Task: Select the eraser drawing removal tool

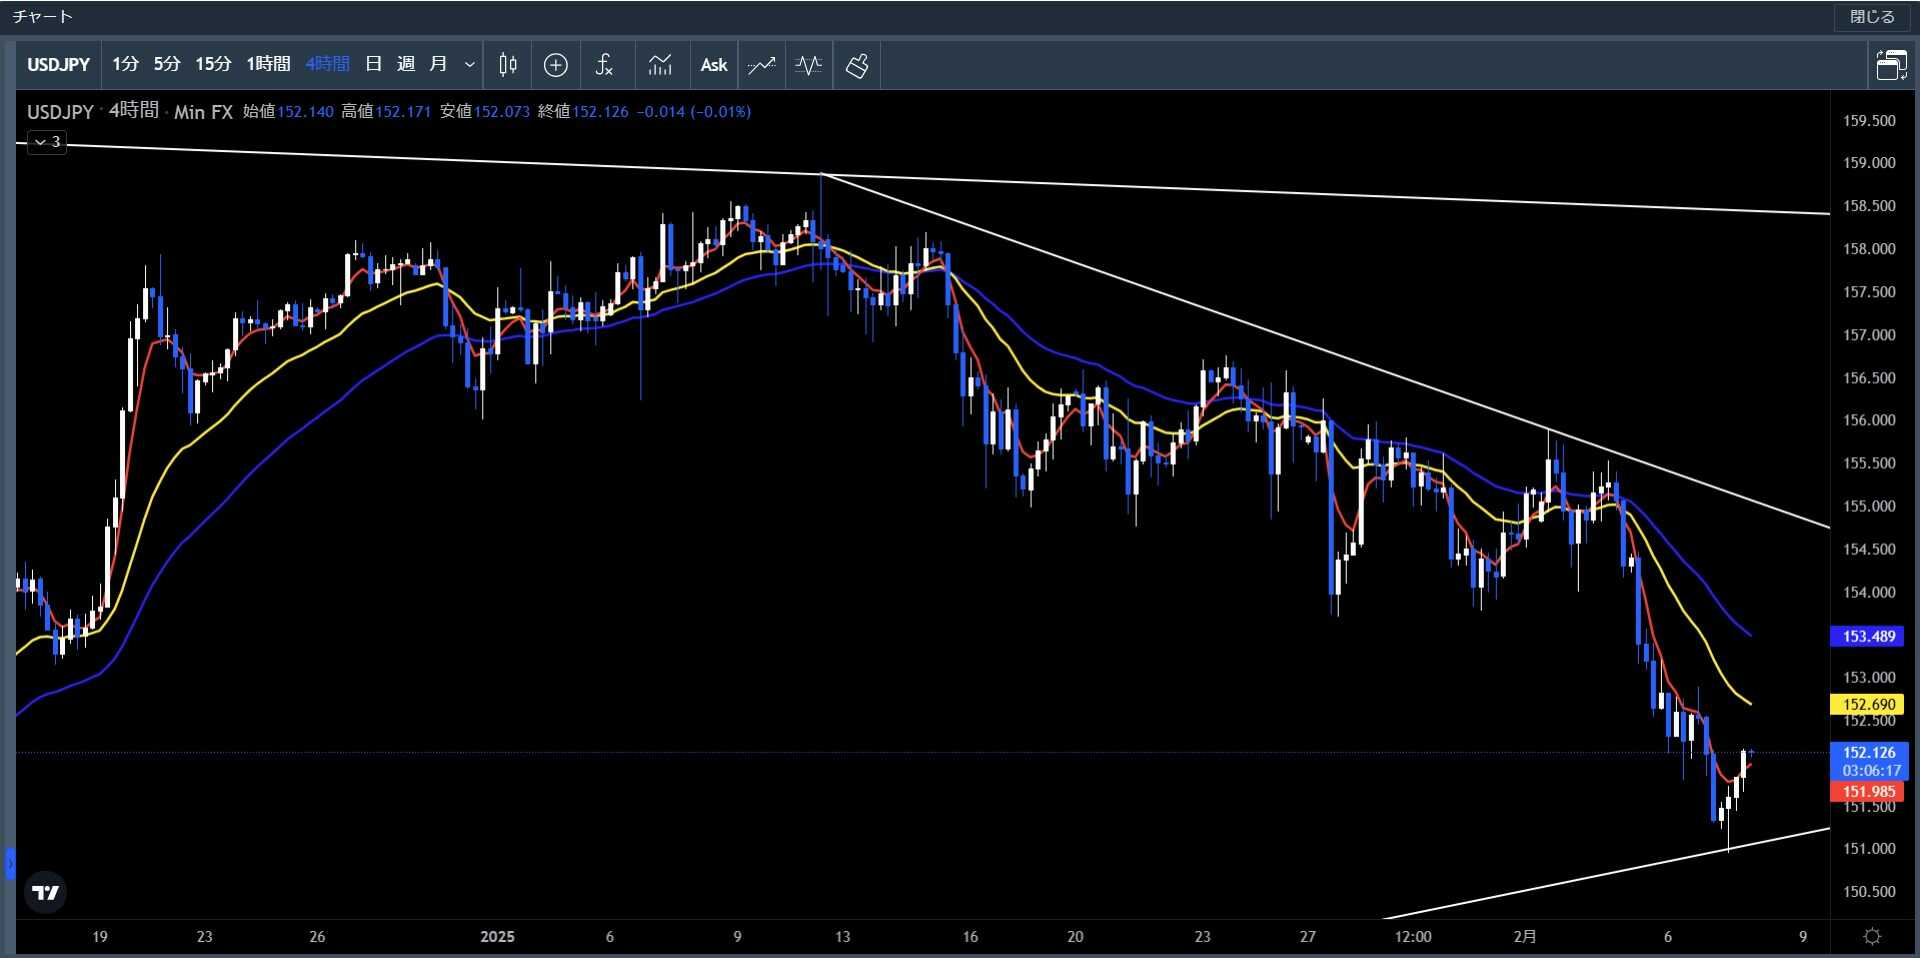Action: pyautogui.click(x=857, y=65)
